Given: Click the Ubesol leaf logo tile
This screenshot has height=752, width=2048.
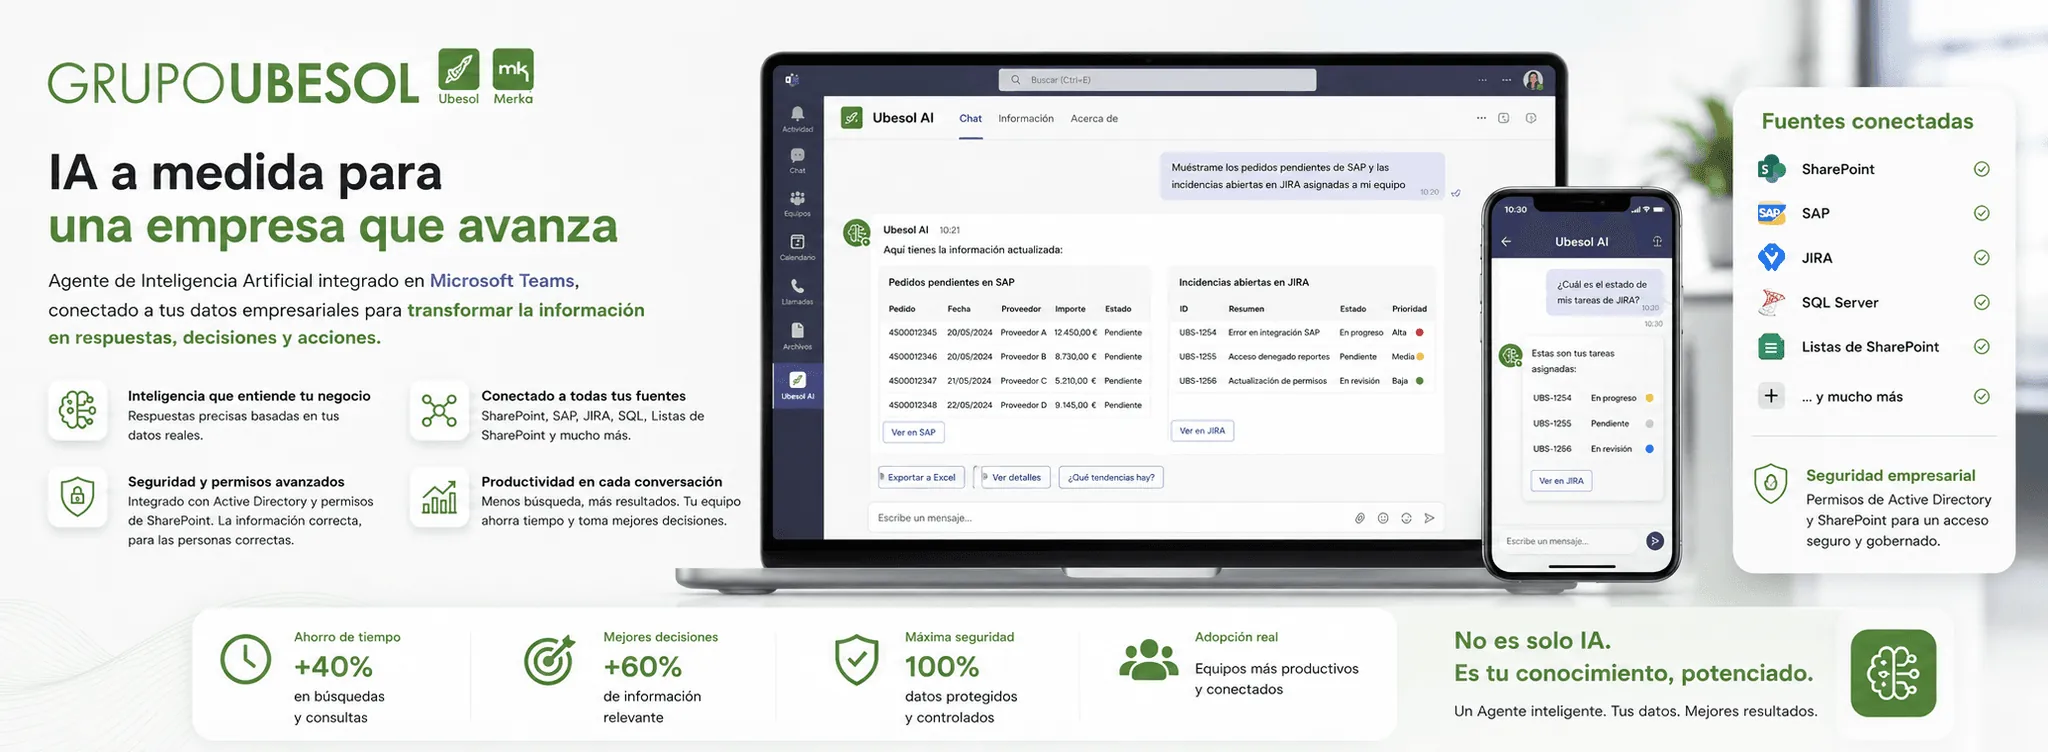Looking at the screenshot, I should coord(458,69).
